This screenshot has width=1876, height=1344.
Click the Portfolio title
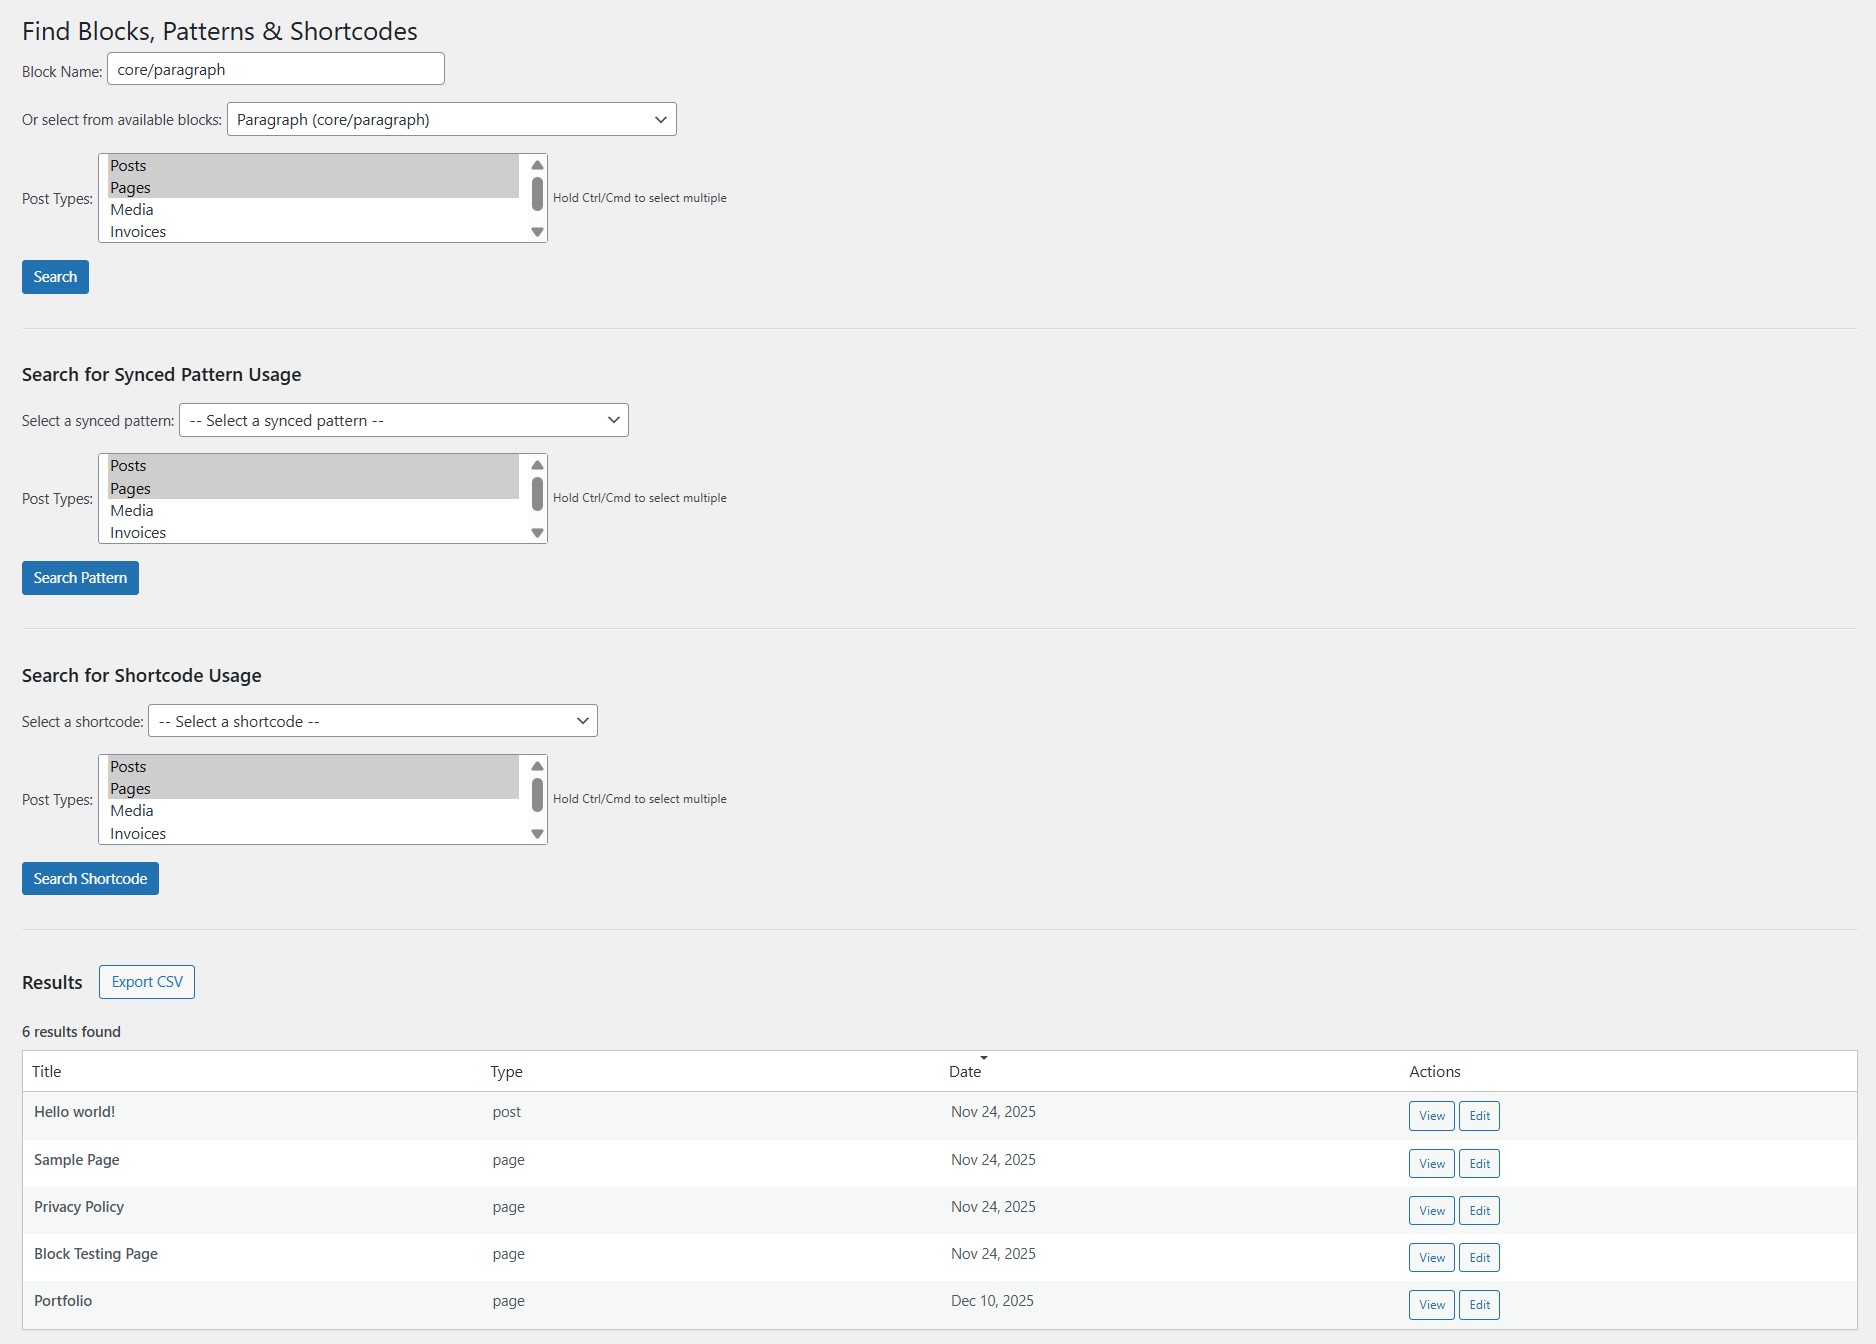[x=63, y=1301]
